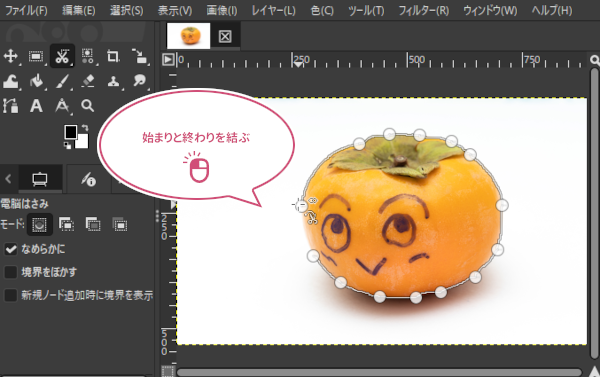
Task: Click the first scissors node to close the path
Action: click(x=302, y=206)
